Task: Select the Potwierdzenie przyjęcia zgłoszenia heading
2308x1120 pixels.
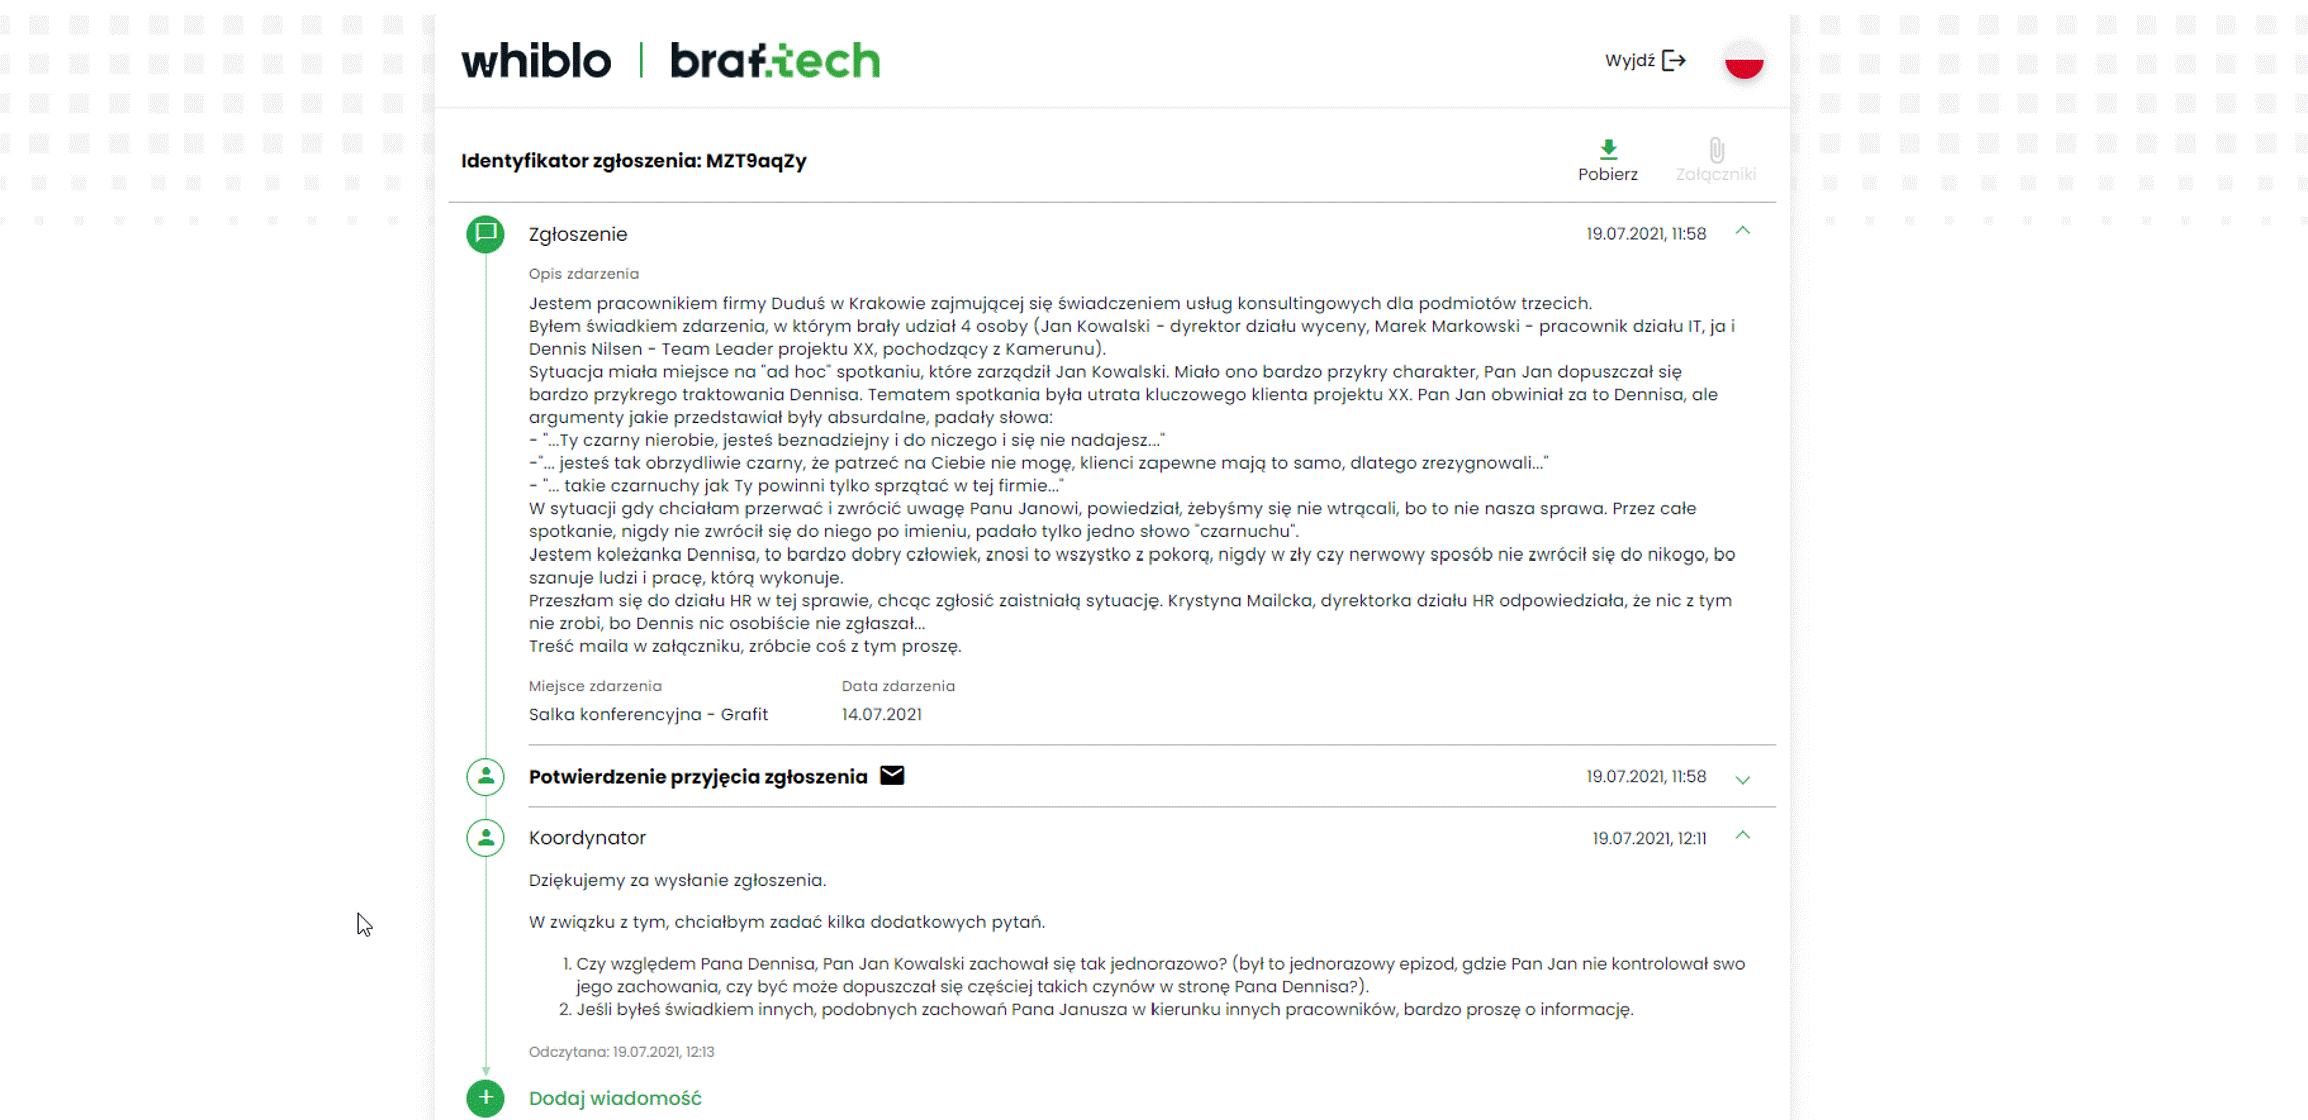Action: point(698,777)
